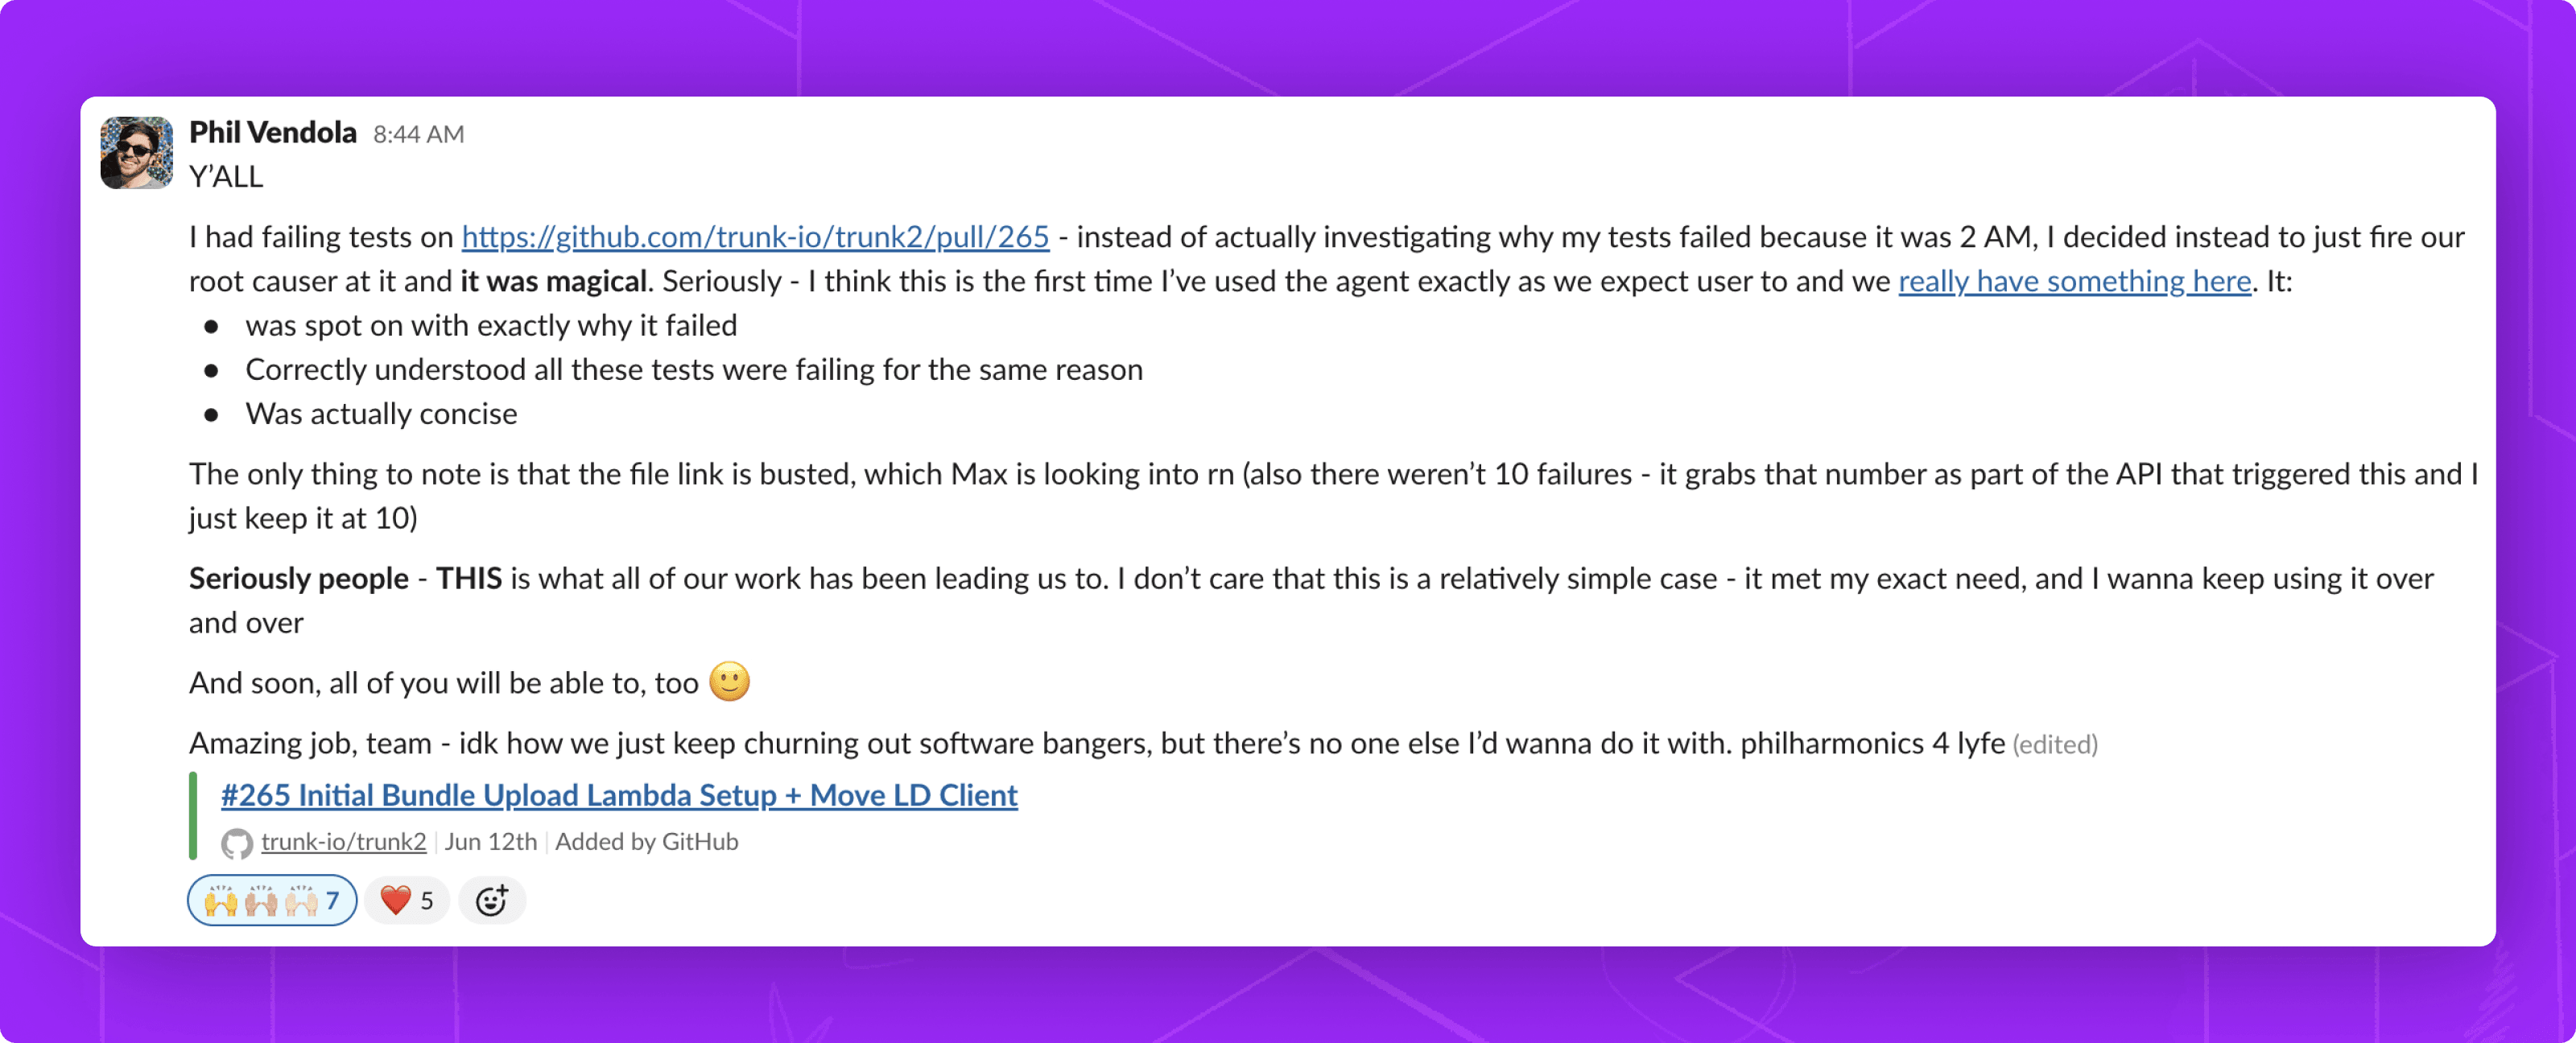Click the bold 'it was magical' text
This screenshot has height=1043, width=2576.
pos(553,281)
